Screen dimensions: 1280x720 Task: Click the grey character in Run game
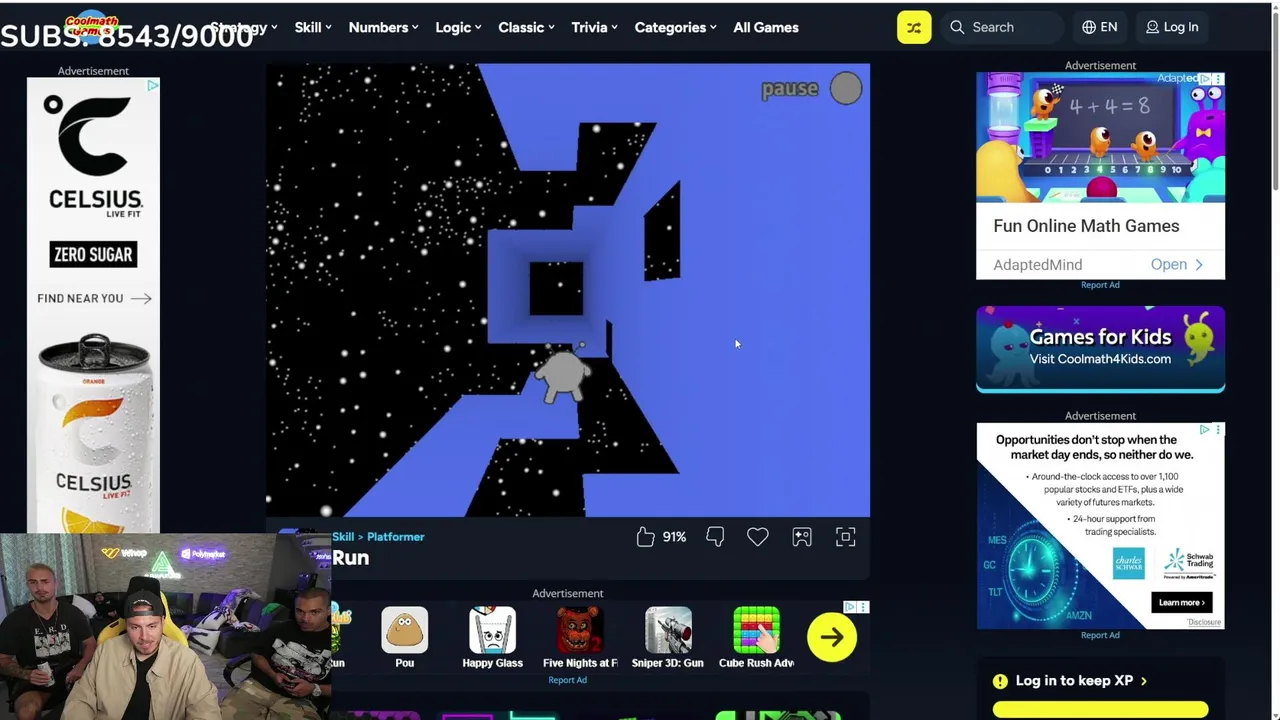[565, 374]
